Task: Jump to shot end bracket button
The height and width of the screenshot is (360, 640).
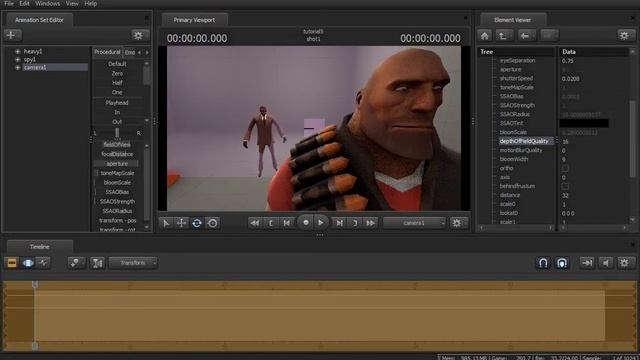Action: pyautogui.click(x=355, y=223)
